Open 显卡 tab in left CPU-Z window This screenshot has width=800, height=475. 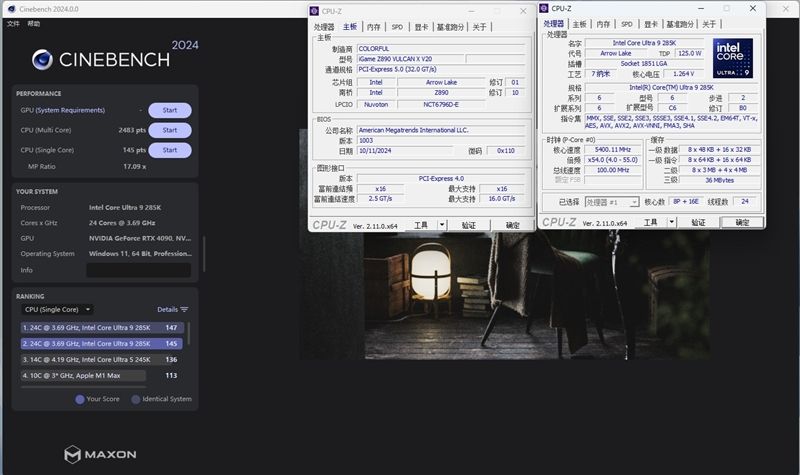pos(421,27)
